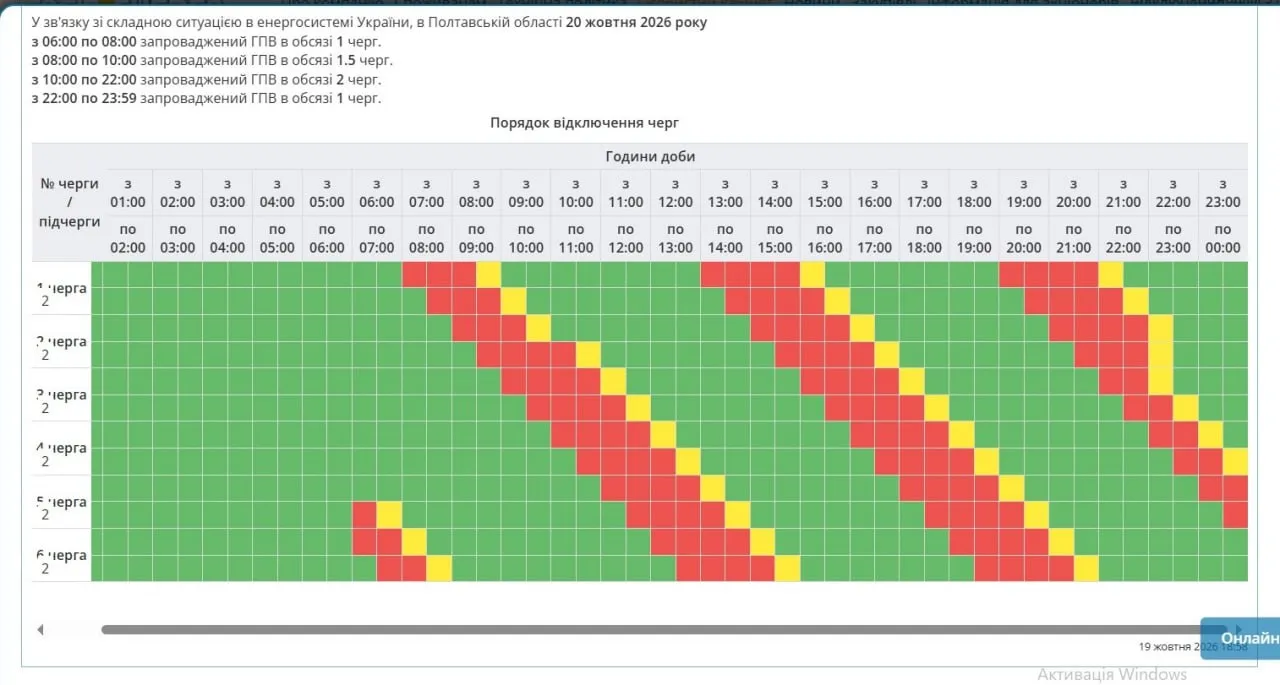
Task: Click the 'з 17:00' hour header cell
Action: [924, 193]
